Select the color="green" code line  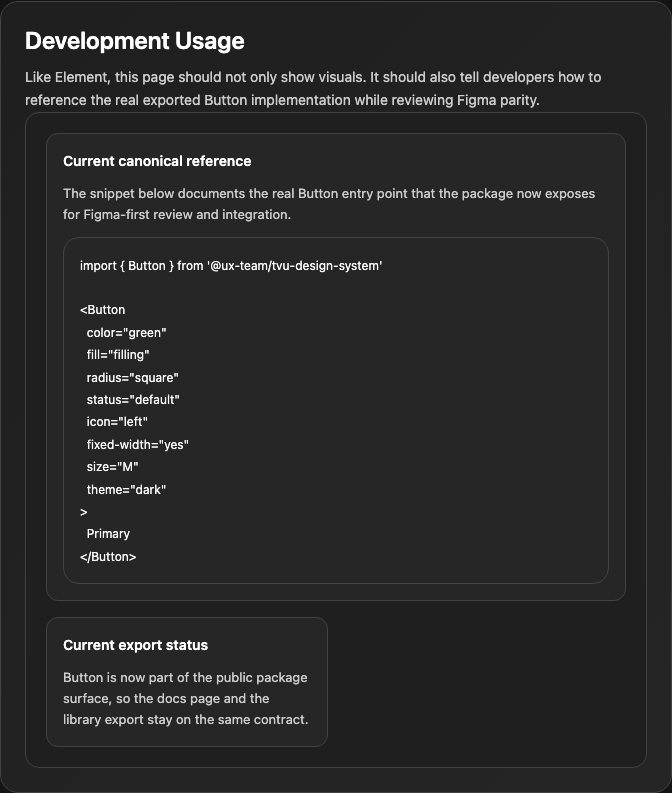click(126, 333)
